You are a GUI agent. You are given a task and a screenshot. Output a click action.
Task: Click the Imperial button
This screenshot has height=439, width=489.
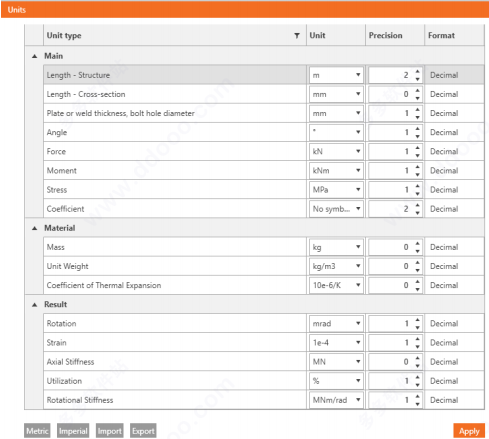click(73, 431)
